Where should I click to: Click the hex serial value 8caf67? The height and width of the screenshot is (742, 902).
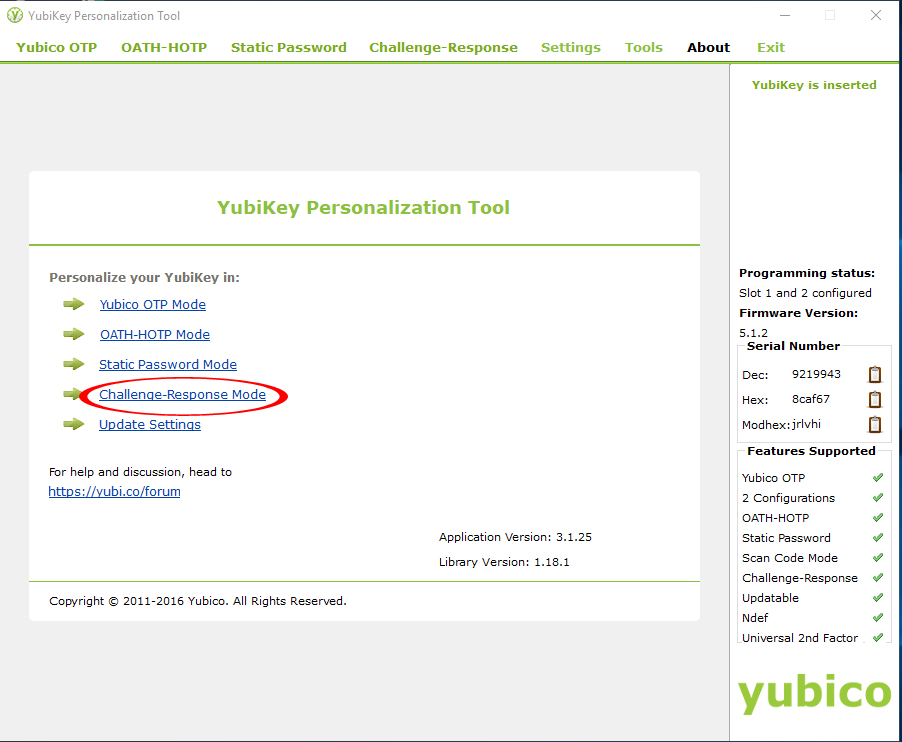tap(811, 399)
